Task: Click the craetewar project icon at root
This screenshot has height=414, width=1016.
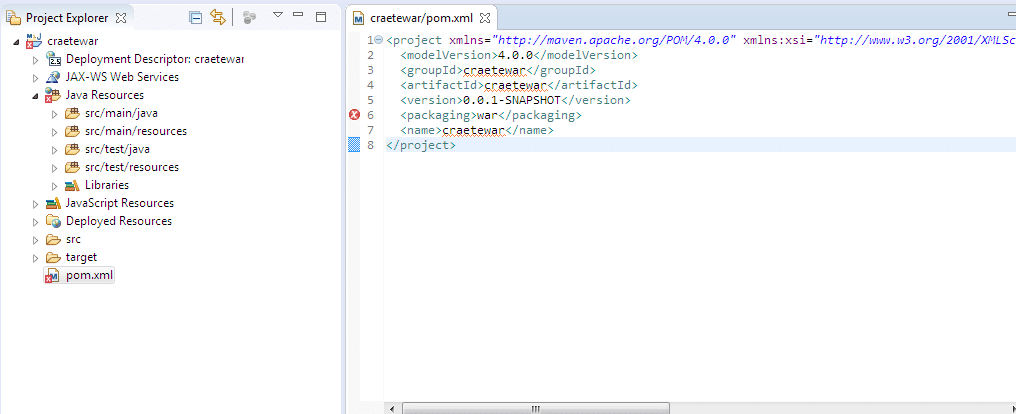Action: click(34, 41)
